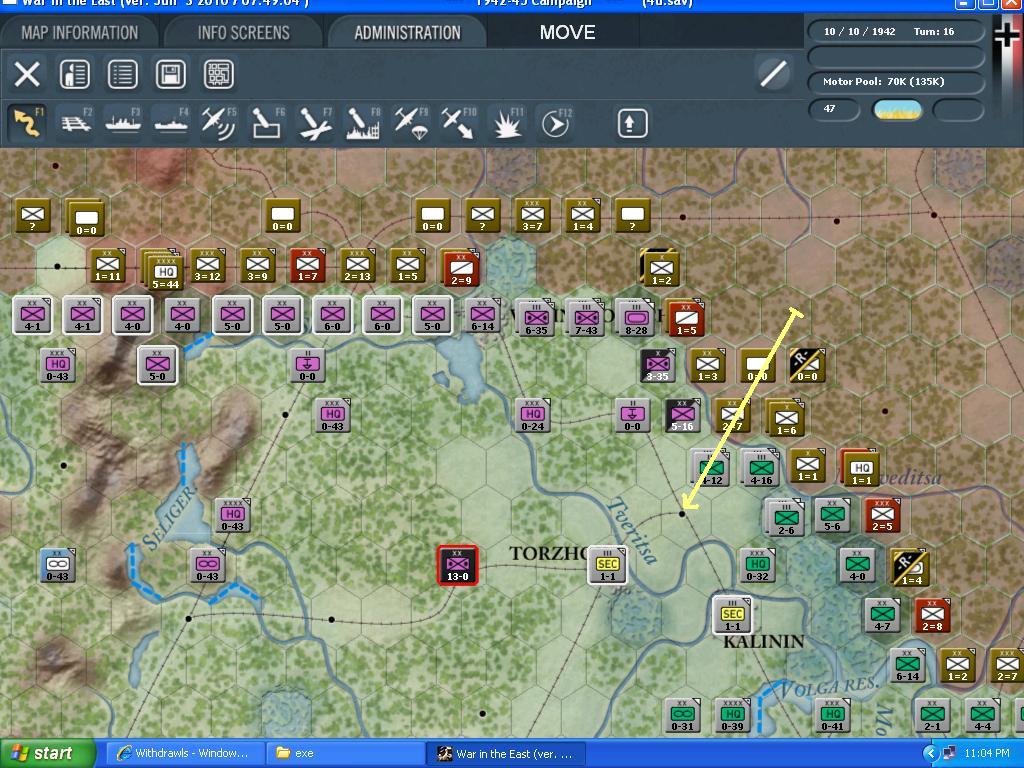The height and width of the screenshot is (768, 1024).
Task: Select the red Soviet unit labeled 2=8
Action: [x=933, y=615]
